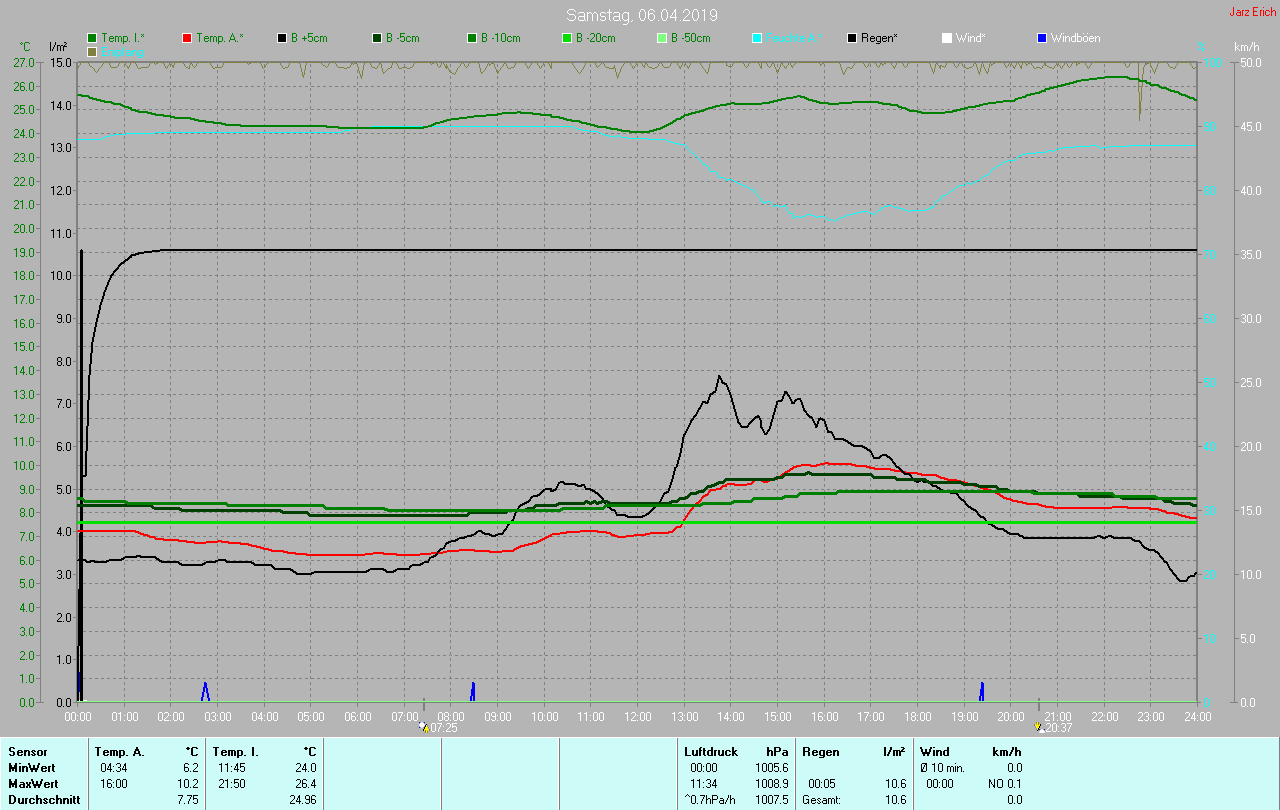Viewport: 1280px width, 810px height.
Task: Select the 12:00 label on time axis
Action: tap(637, 717)
